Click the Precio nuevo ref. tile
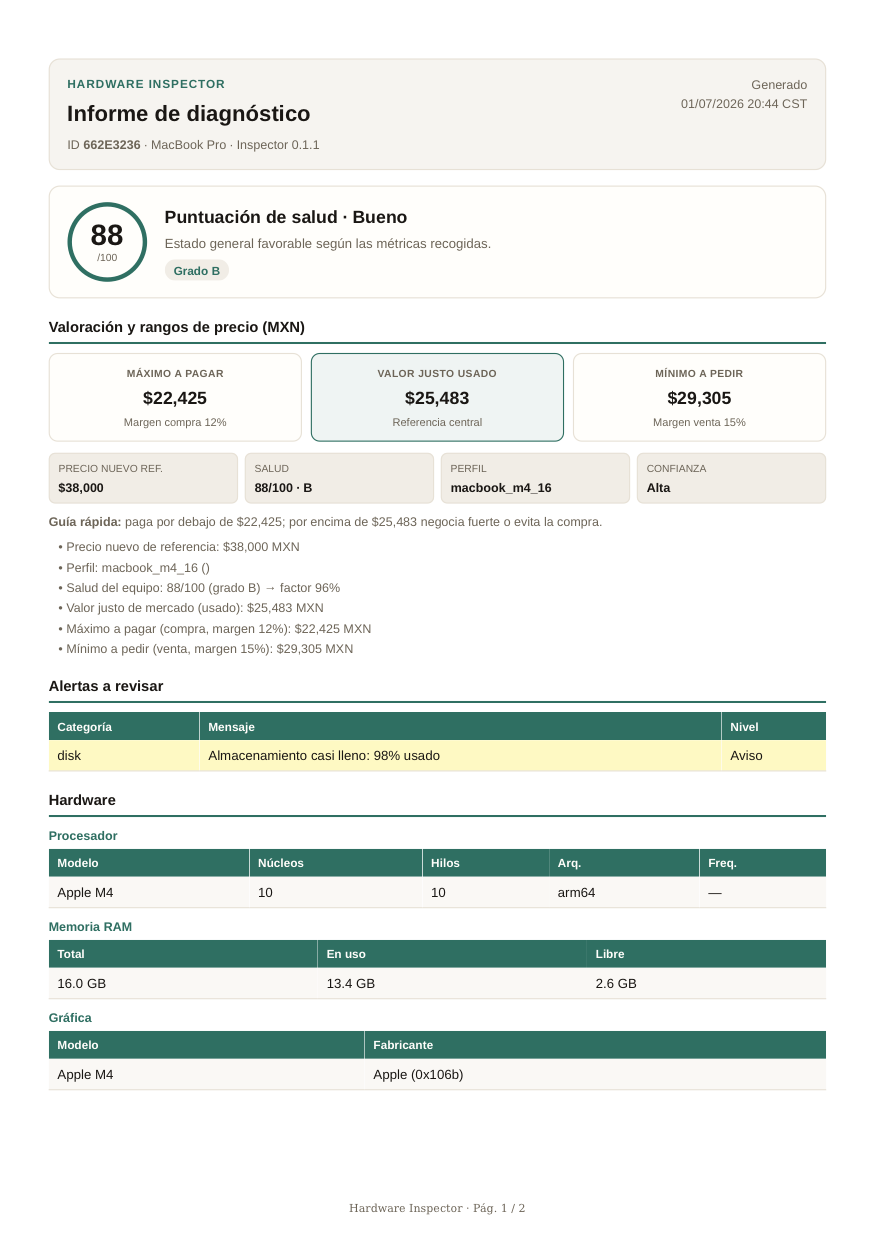This screenshot has height=1240, width=876. 143,478
